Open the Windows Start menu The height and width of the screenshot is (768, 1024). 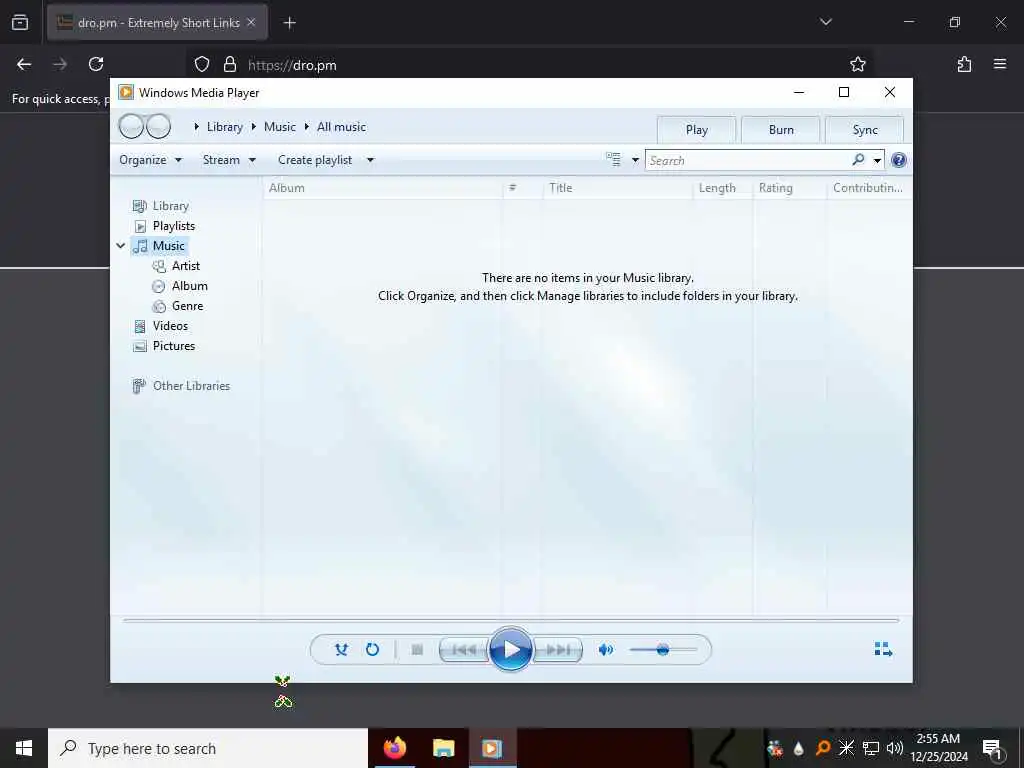click(24, 748)
